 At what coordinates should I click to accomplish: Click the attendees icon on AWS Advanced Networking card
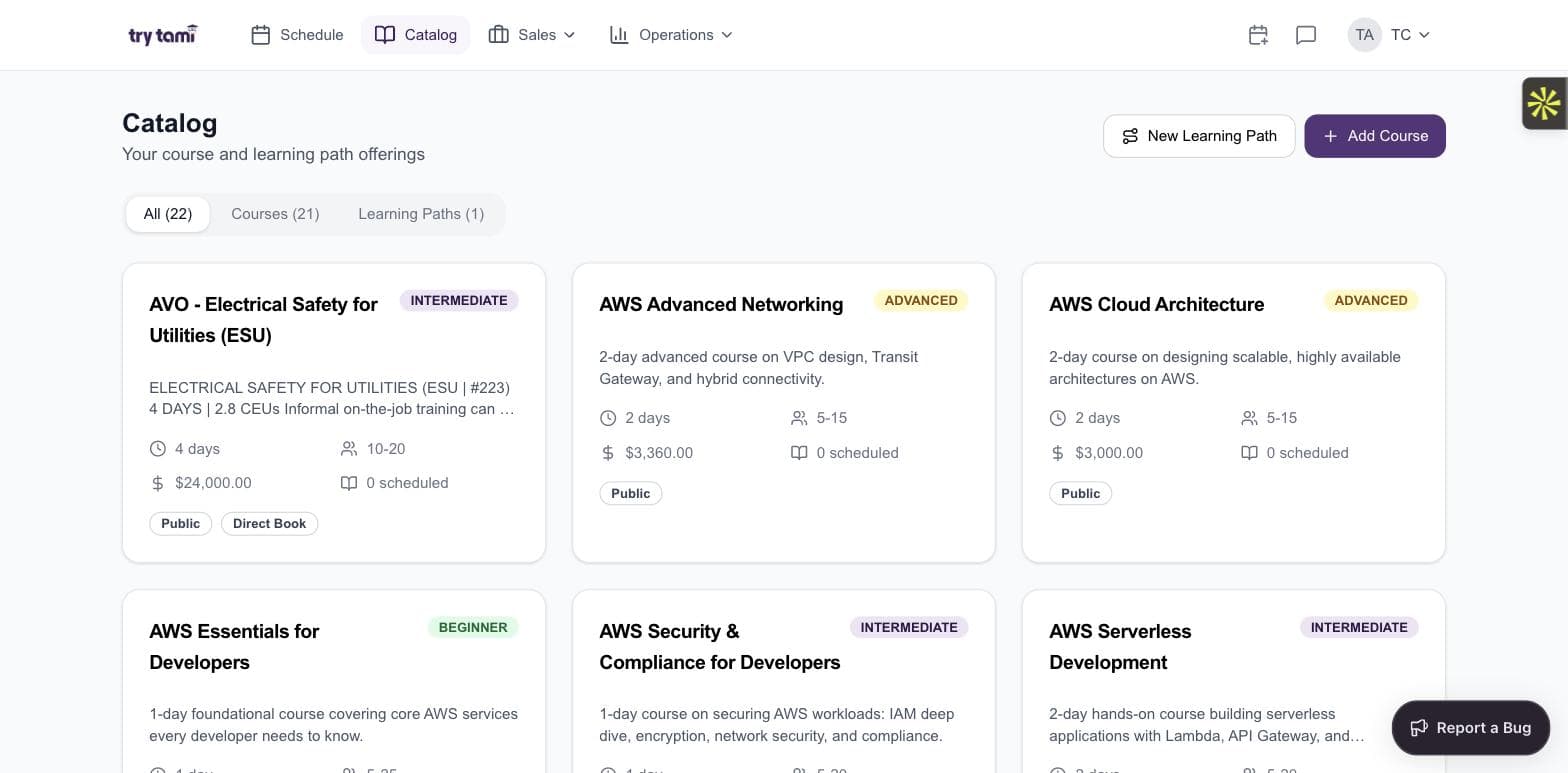(798, 418)
